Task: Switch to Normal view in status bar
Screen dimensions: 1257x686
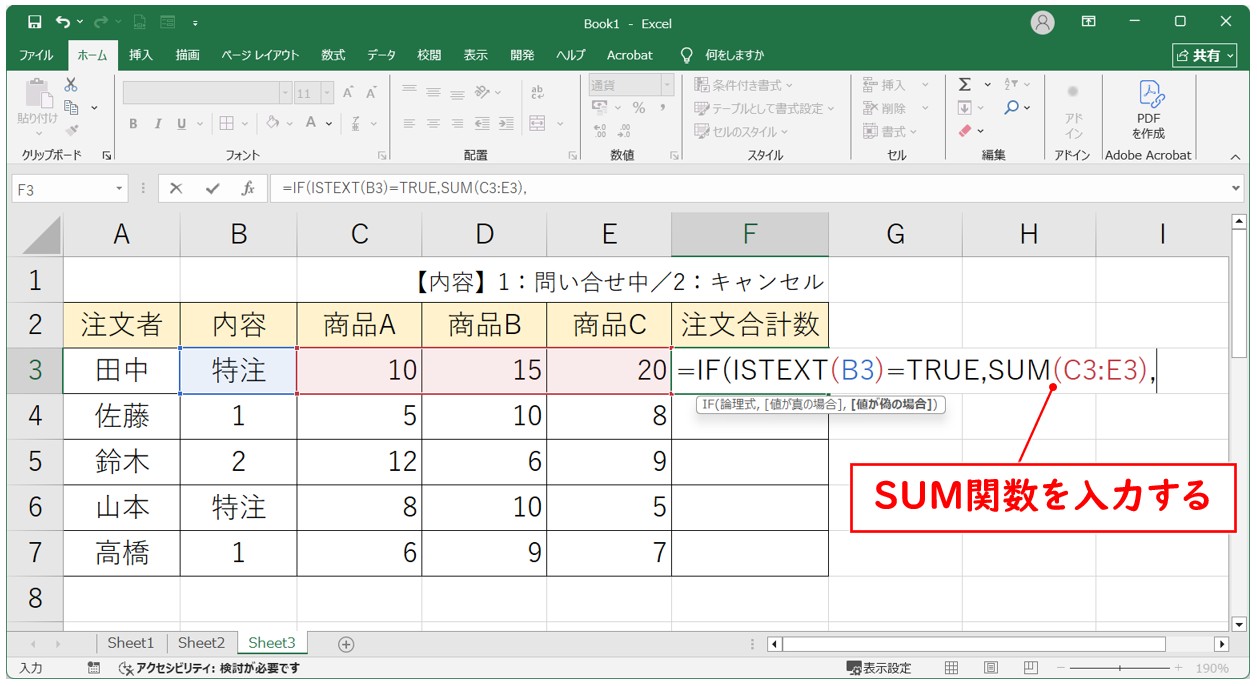Action: [x=952, y=668]
